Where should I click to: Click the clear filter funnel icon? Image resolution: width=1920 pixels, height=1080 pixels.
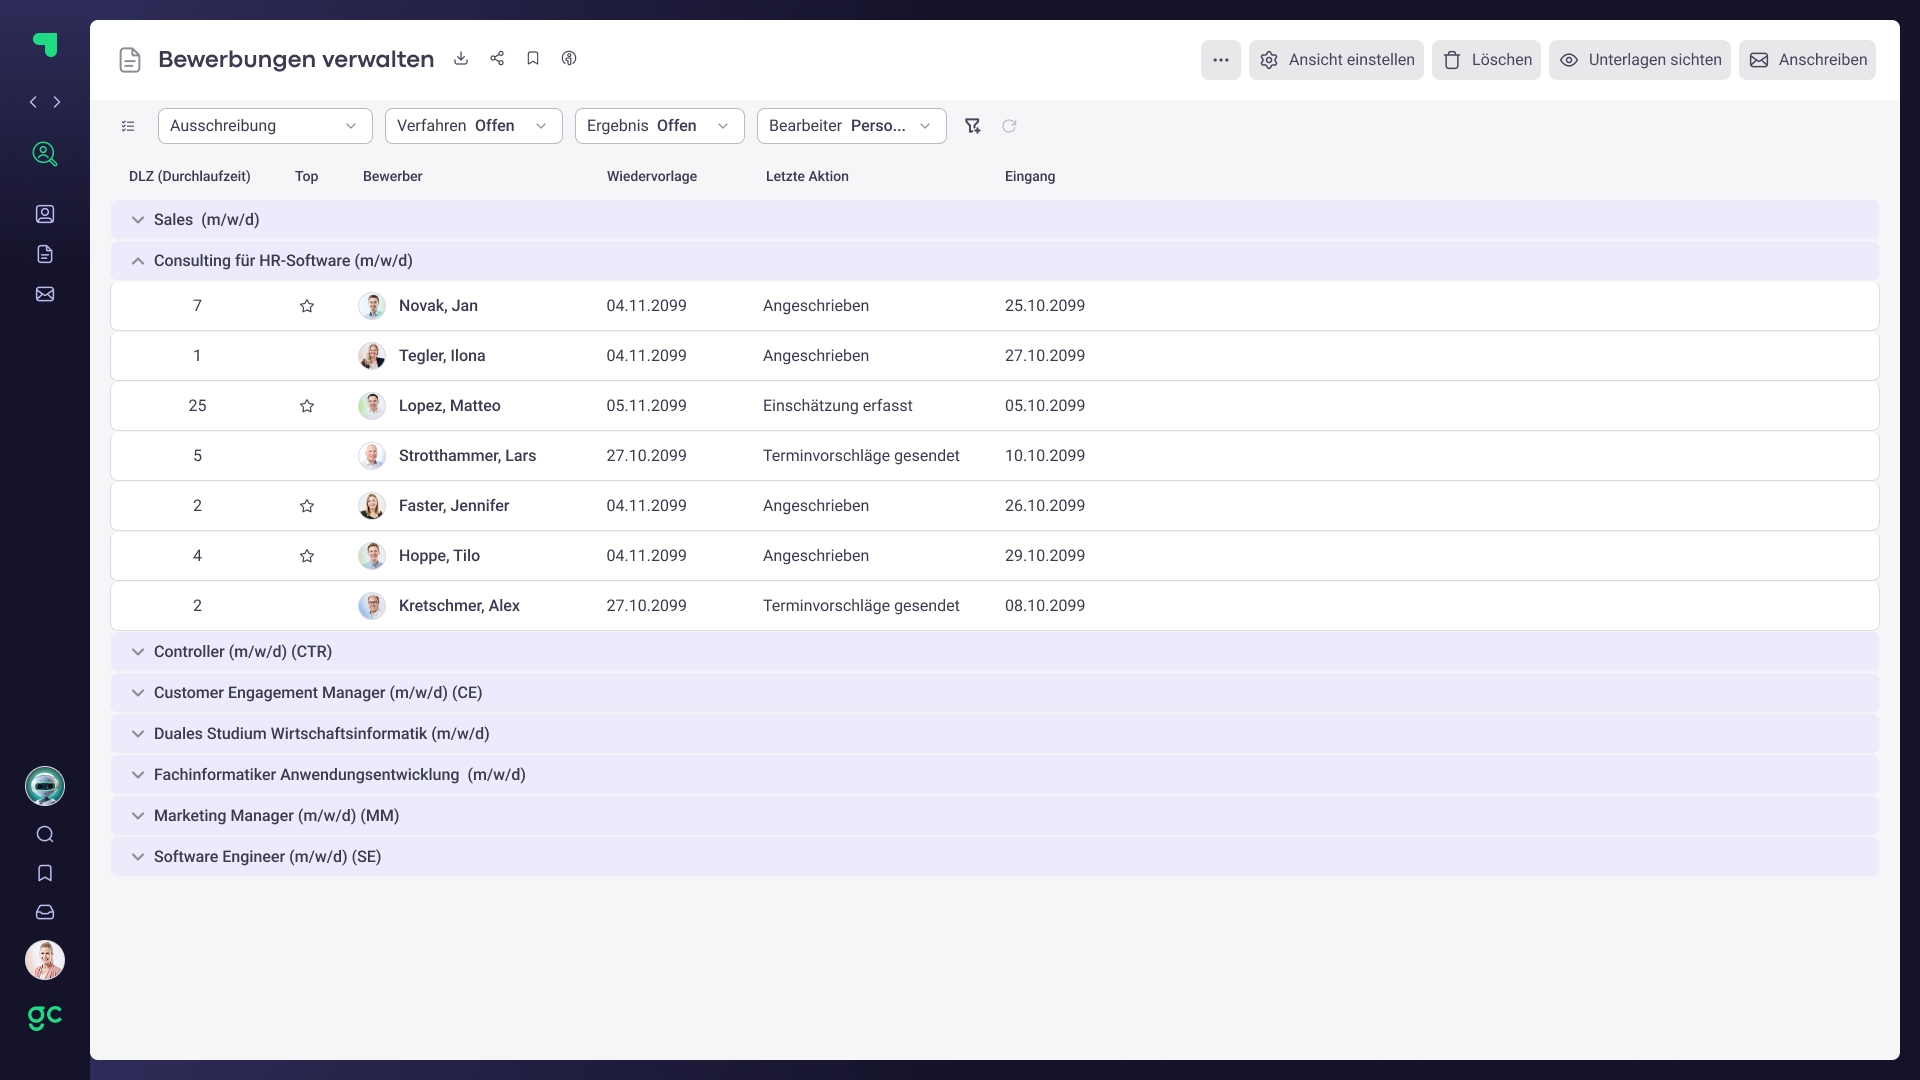coord(972,126)
